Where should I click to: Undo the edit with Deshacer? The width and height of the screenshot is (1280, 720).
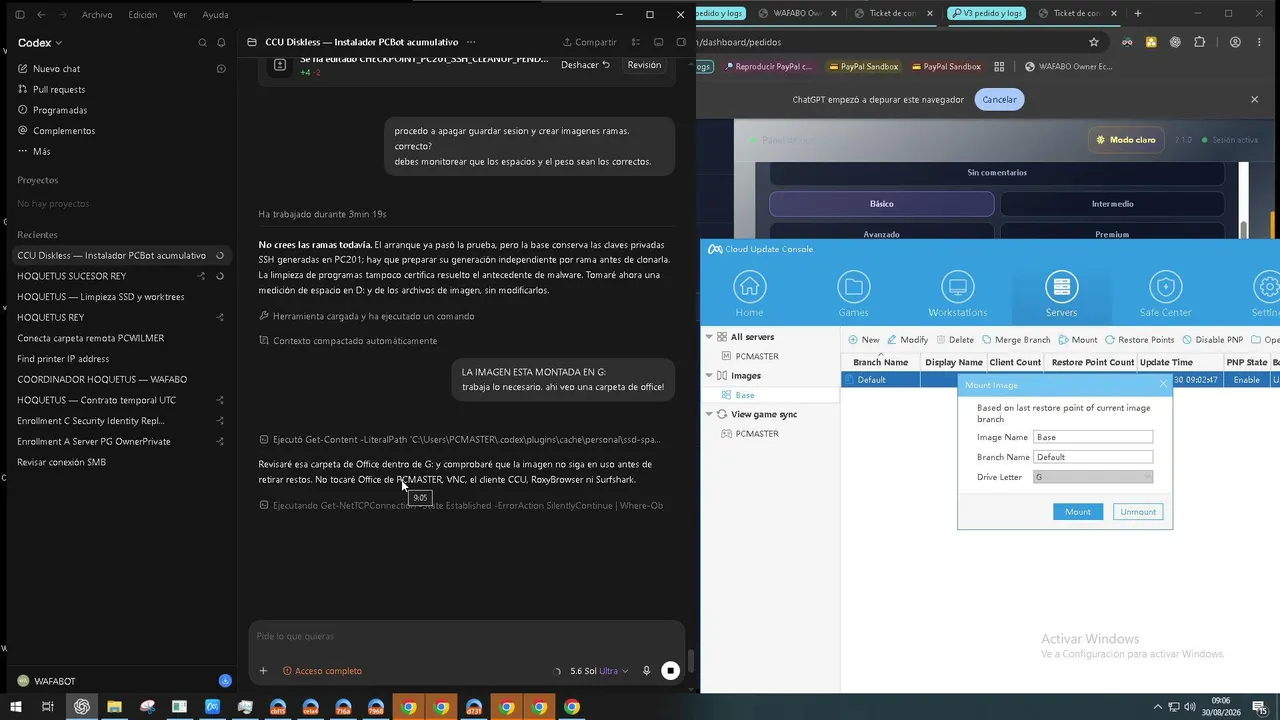click(x=586, y=65)
